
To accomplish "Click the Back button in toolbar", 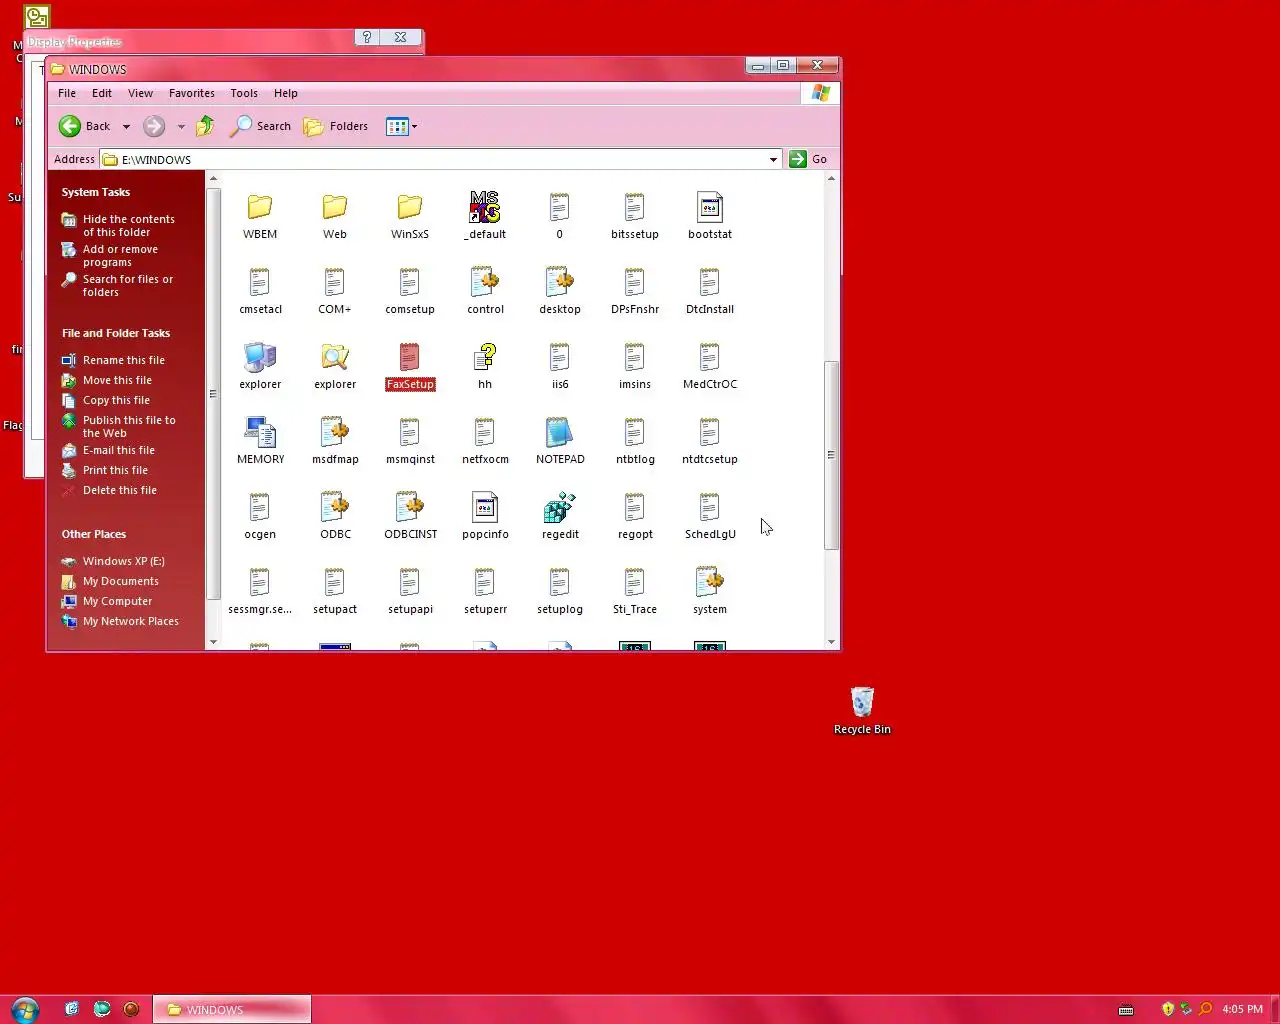I will coord(84,126).
